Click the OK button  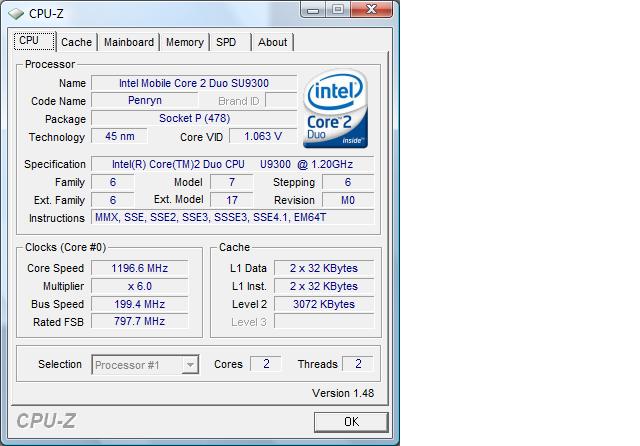coord(351,422)
